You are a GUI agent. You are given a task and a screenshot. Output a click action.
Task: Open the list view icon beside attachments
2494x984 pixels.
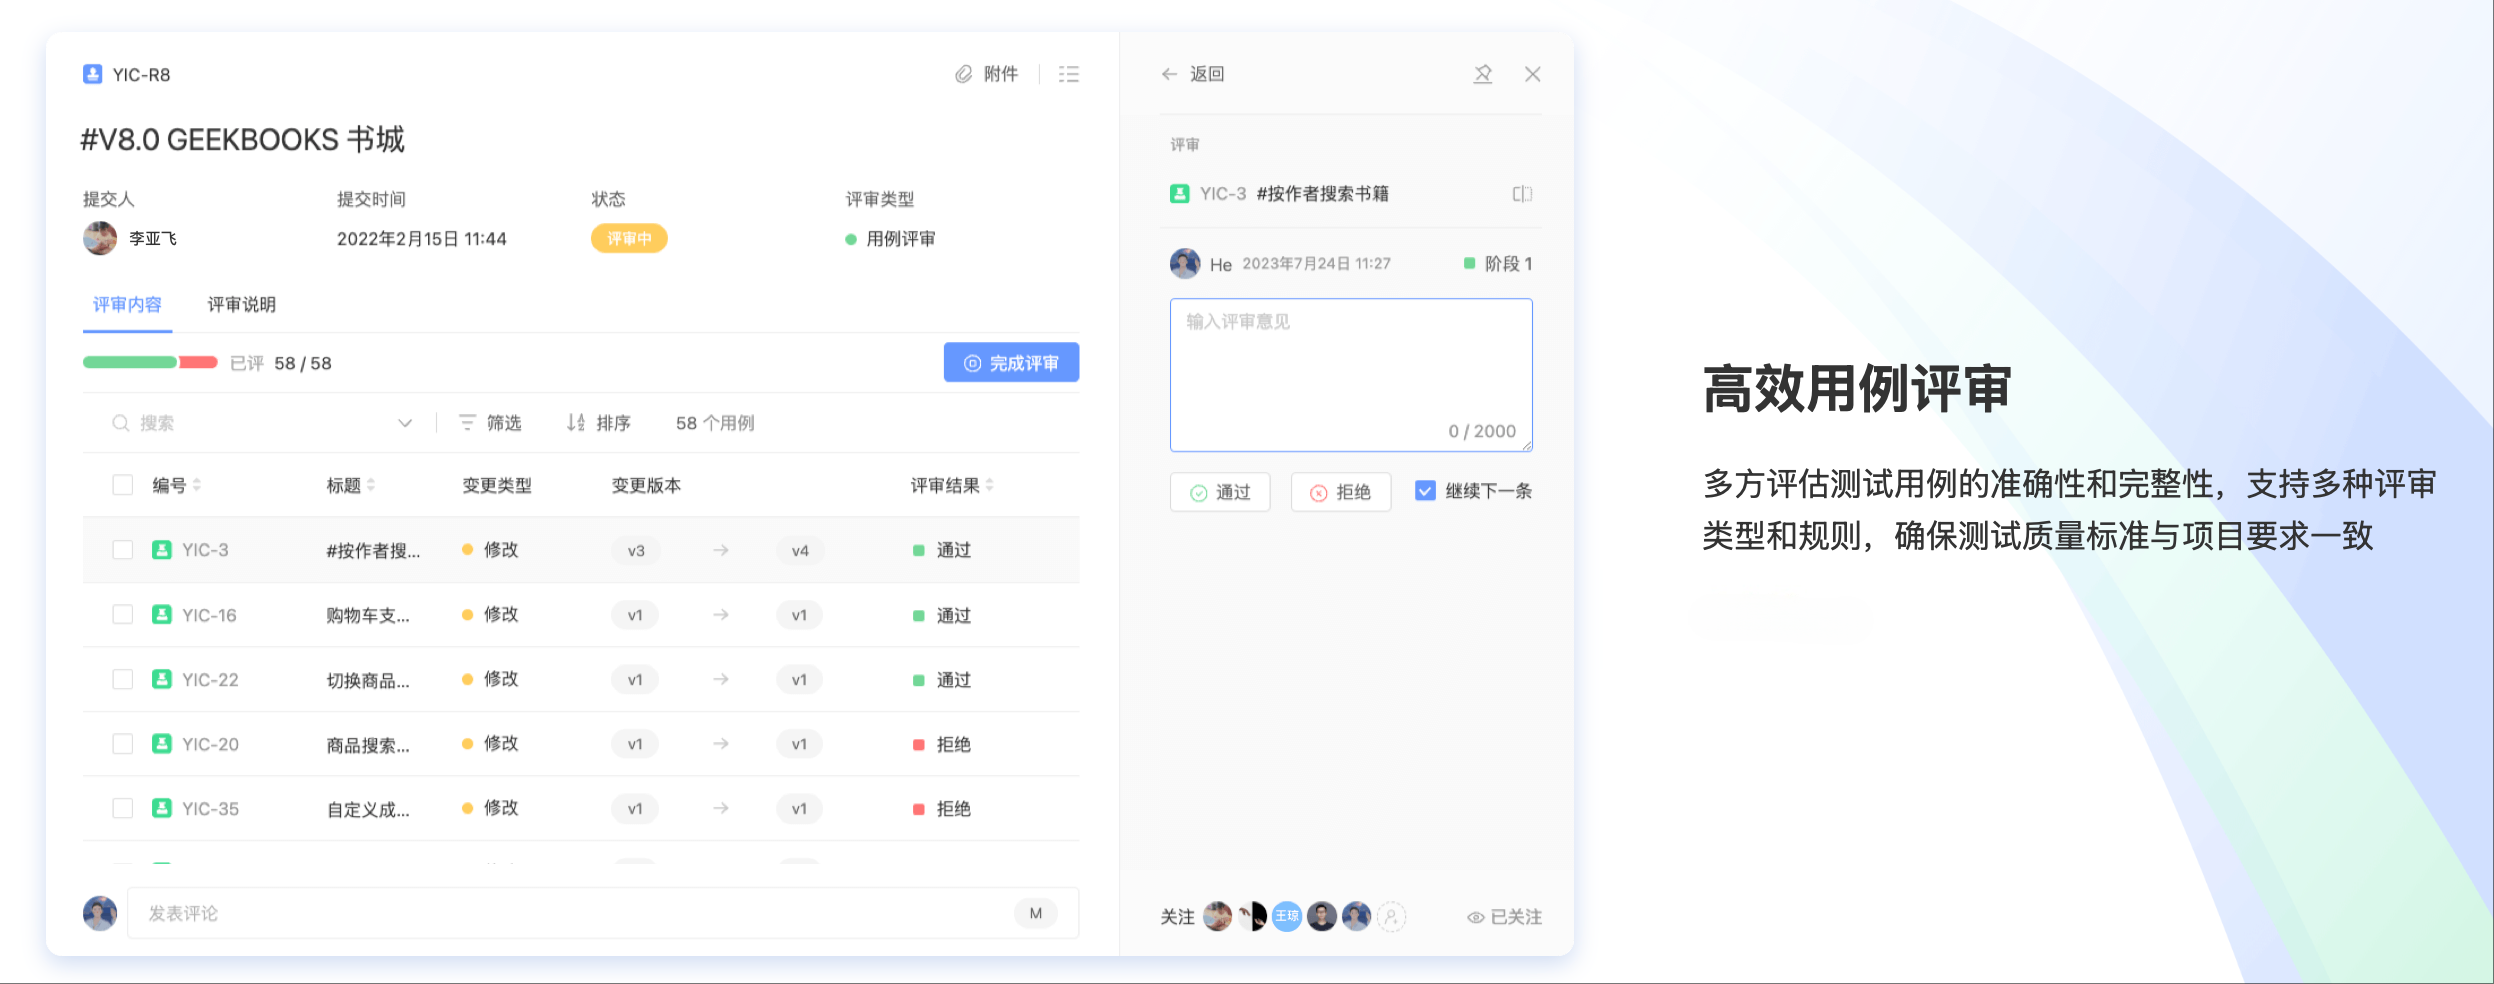click(1069, 74)
